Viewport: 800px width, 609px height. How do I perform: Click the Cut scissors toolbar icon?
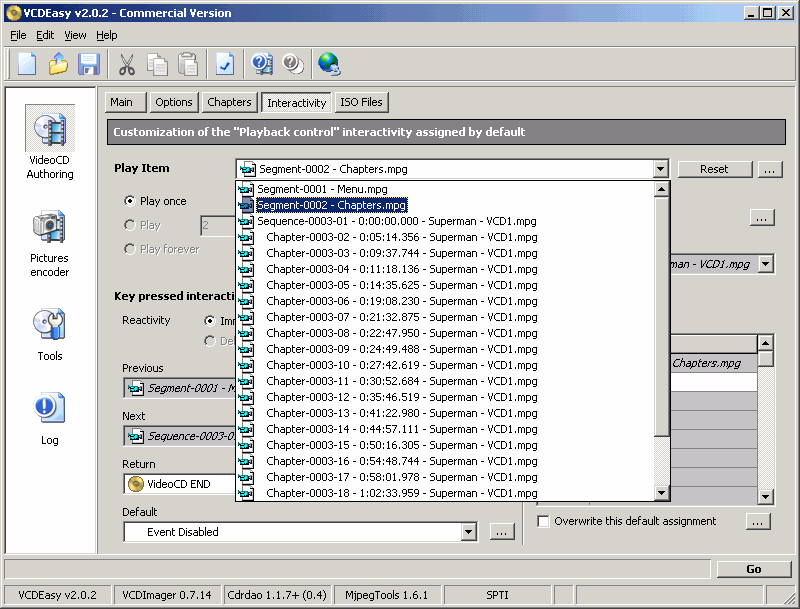point(127,64)
